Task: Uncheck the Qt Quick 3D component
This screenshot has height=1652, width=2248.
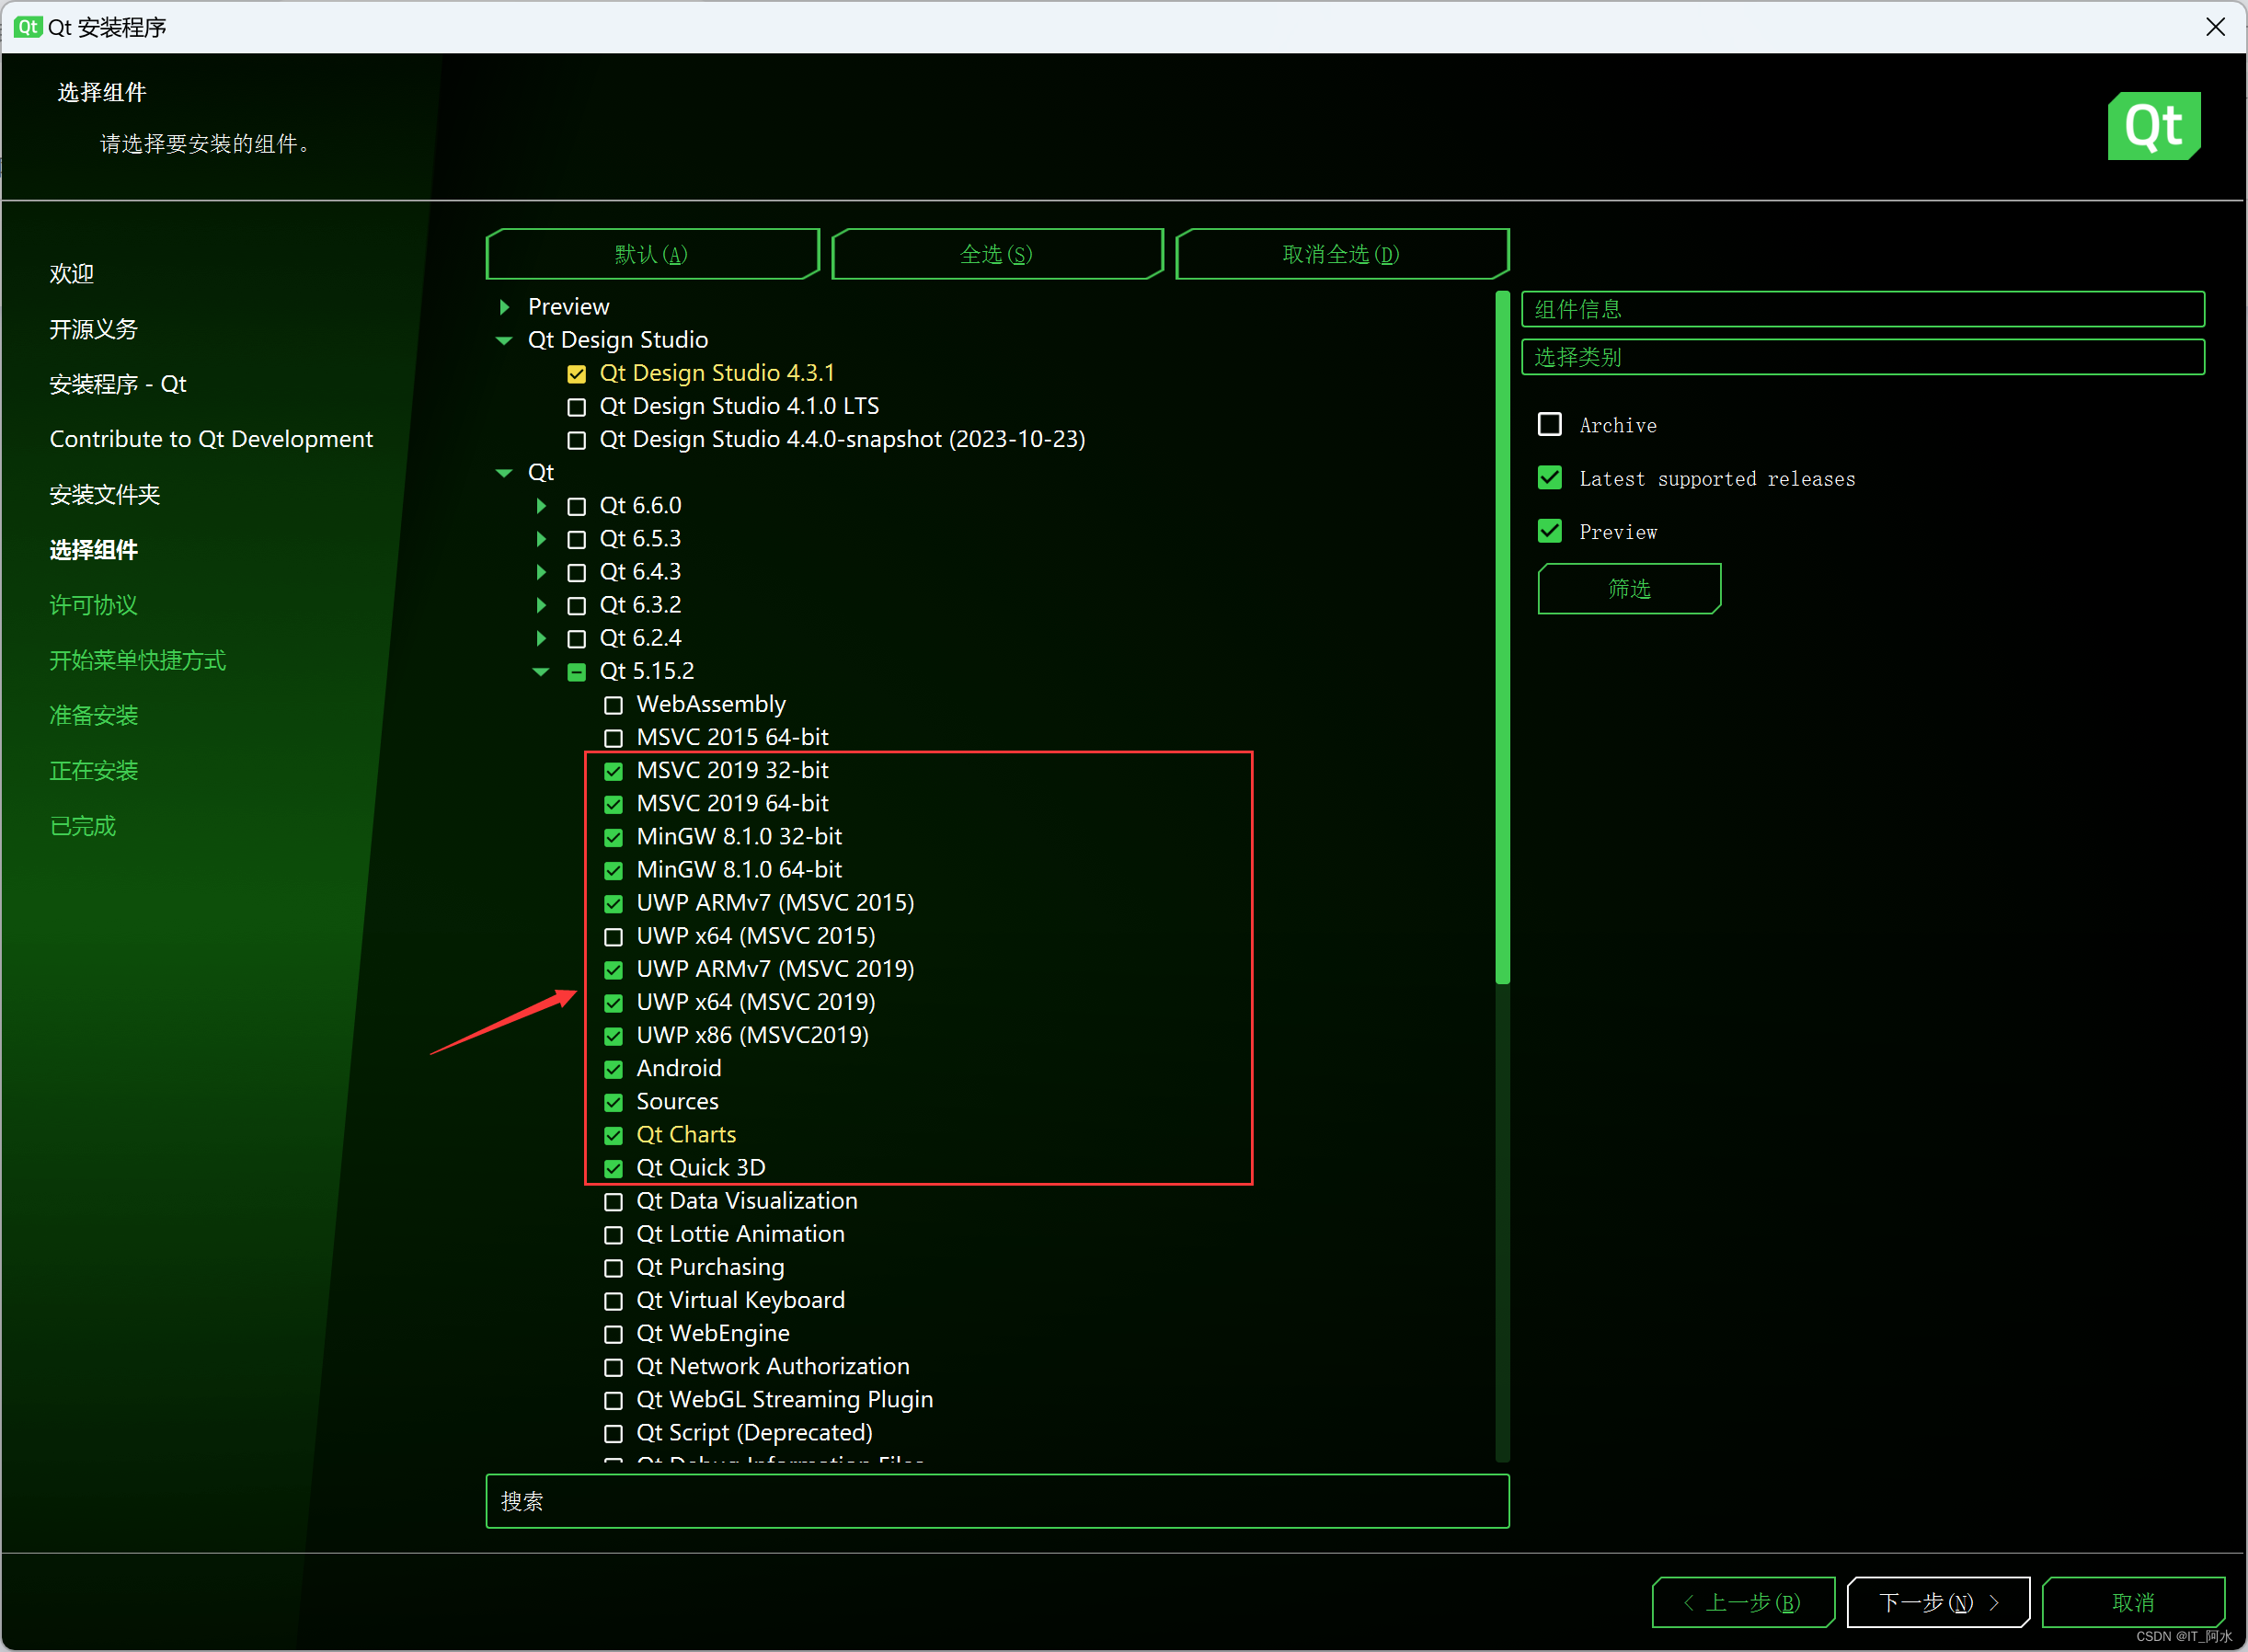Action: tap(613, 1168)
